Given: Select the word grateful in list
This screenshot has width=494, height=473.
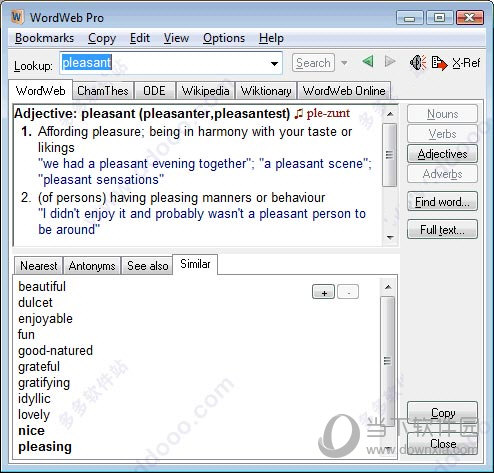Looking at the screenshot, I should pyautogui.click(x=39, y=367).
